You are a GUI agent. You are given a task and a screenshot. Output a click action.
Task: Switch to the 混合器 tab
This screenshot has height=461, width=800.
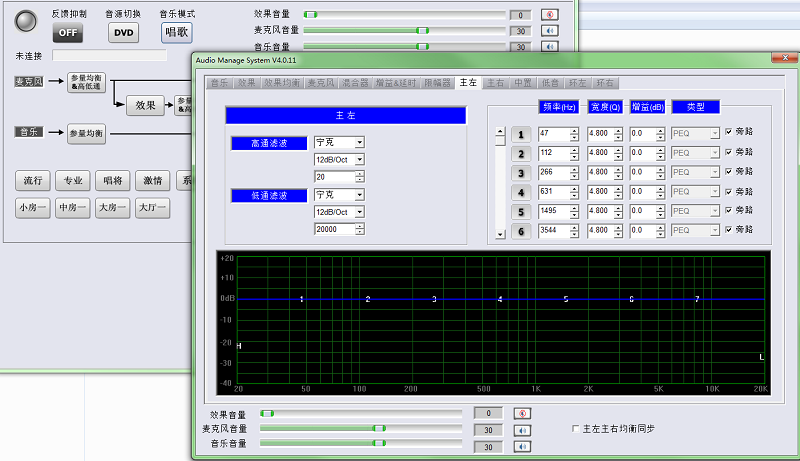[355, 83]
